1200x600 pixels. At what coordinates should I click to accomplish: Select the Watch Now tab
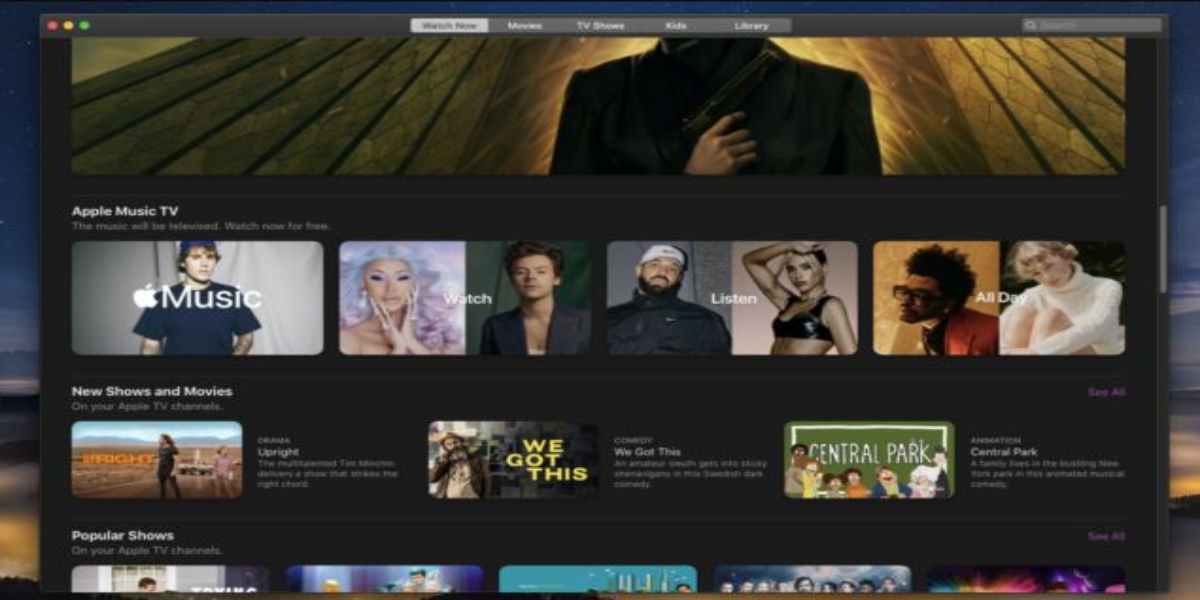[449, 25]
